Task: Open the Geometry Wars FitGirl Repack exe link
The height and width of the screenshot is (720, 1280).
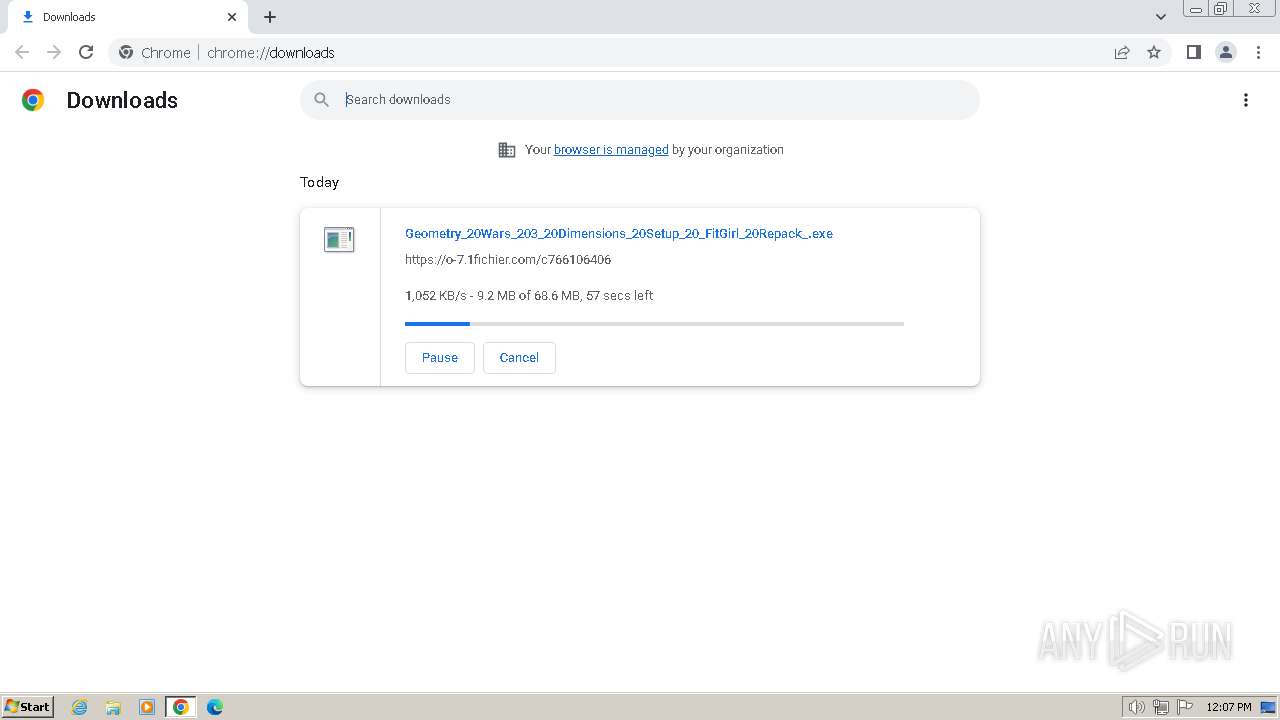Action: 619,233
